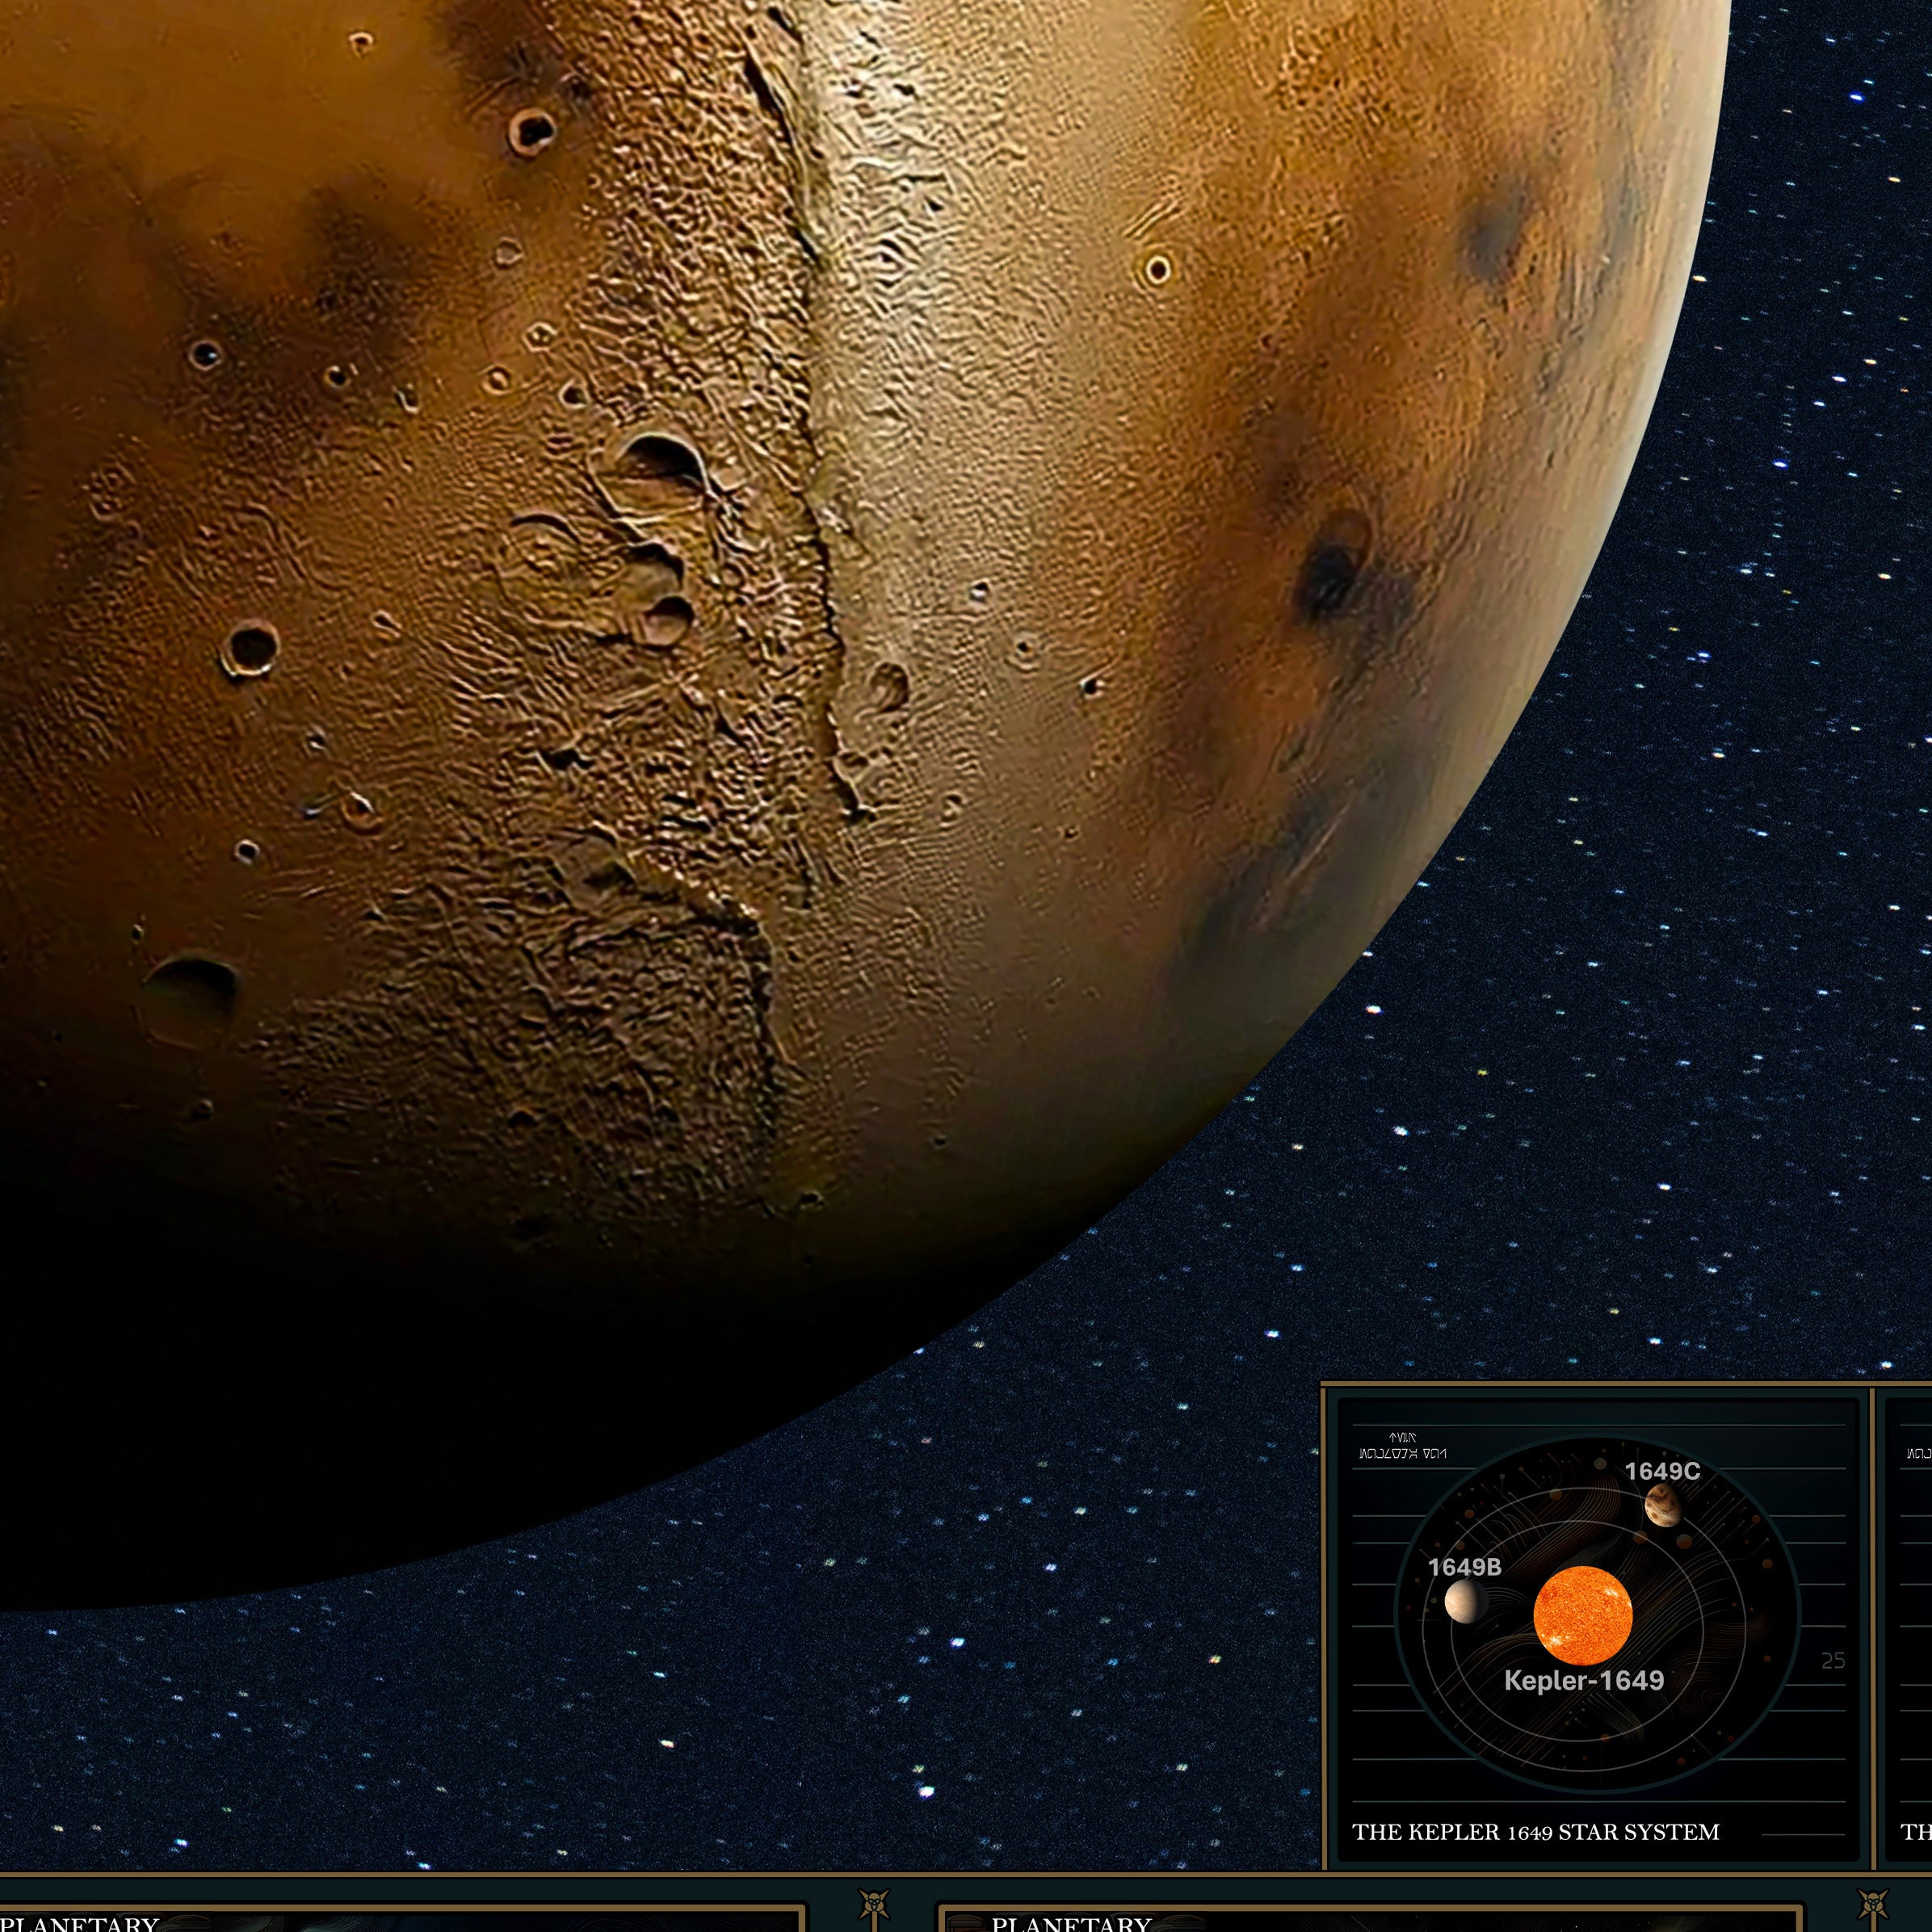Screen dimensions: 1932x1932
Task: Click the planet 1649B icon
Action: (x=1466, y=1602)
